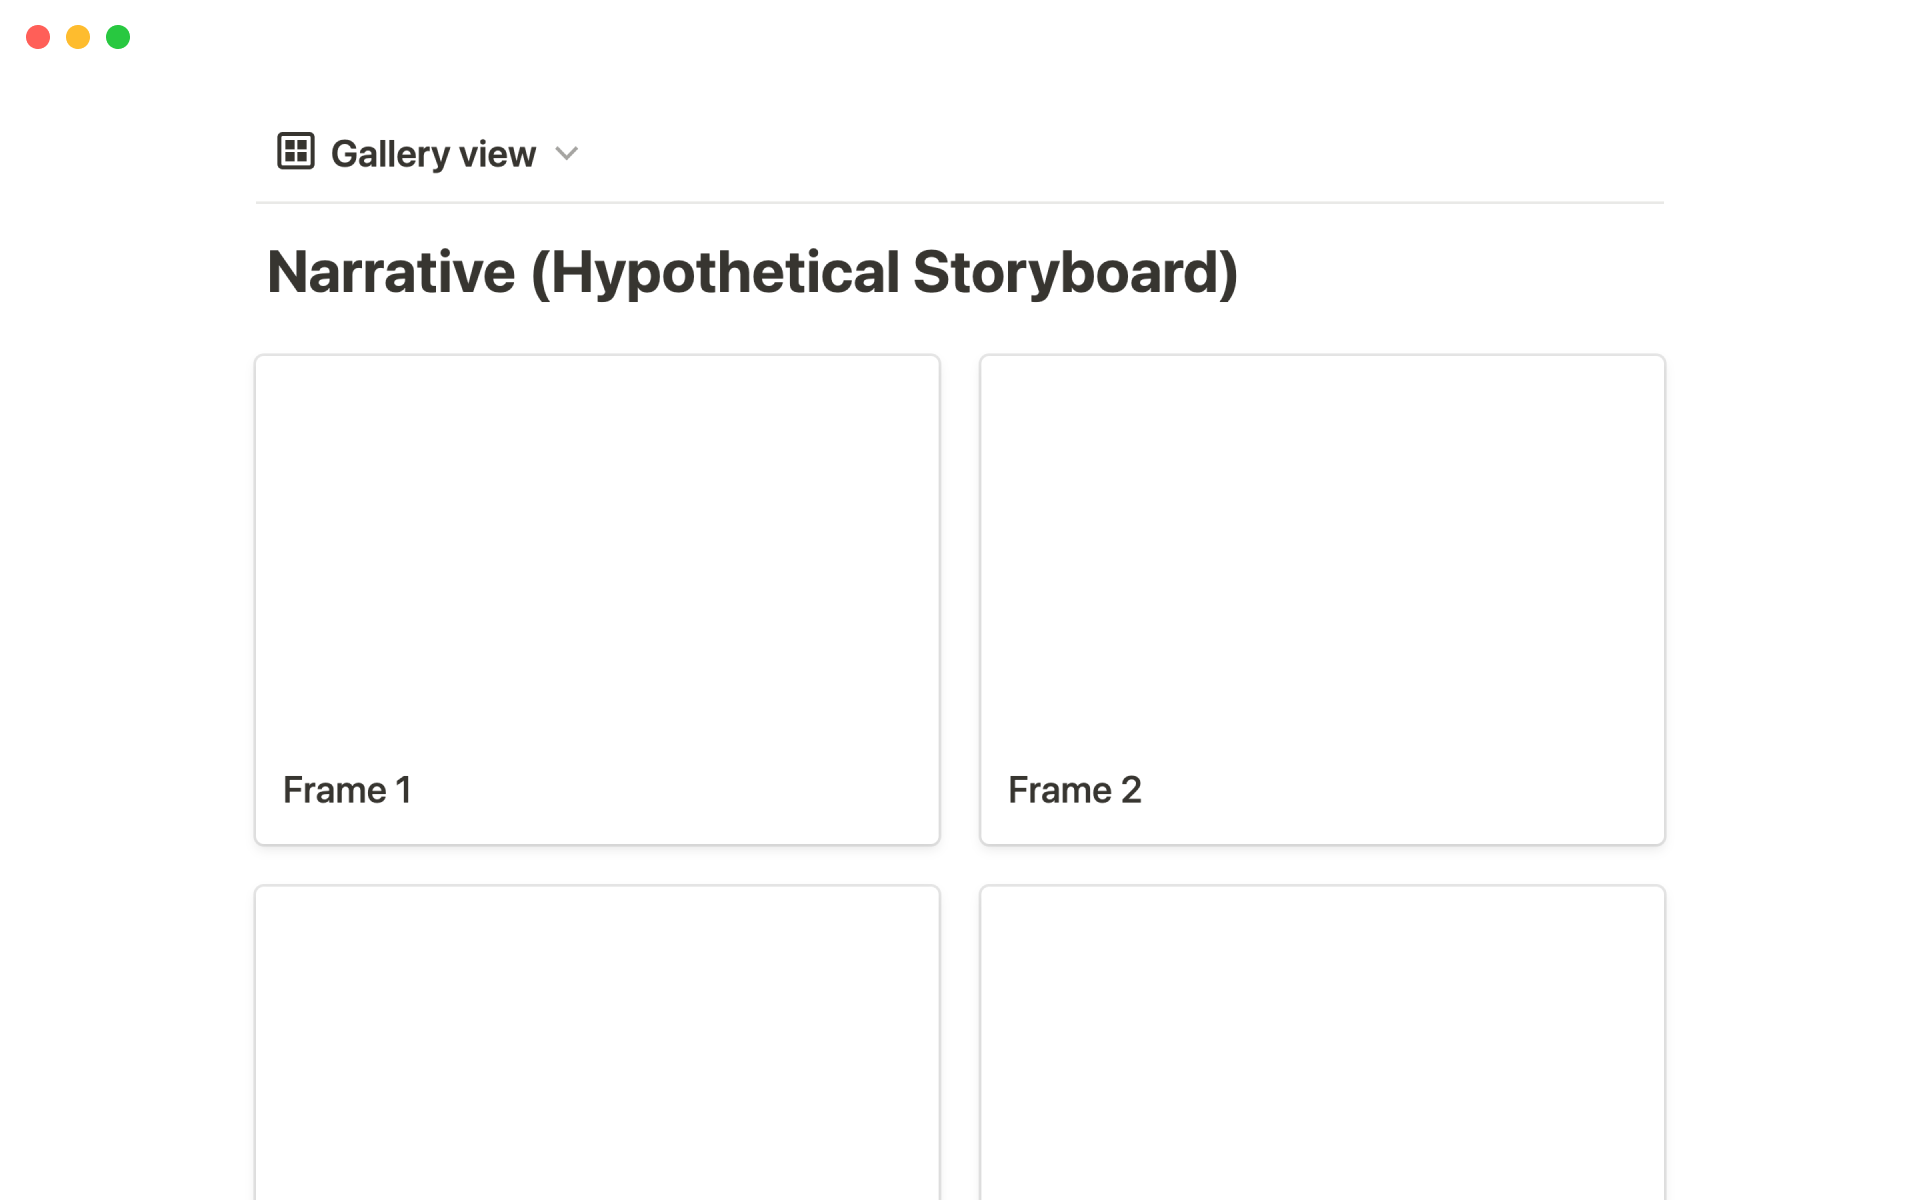Click Frame 2 card footer beside its title
Viewport: 1920px width, 1200px height.
(1400, 790)
